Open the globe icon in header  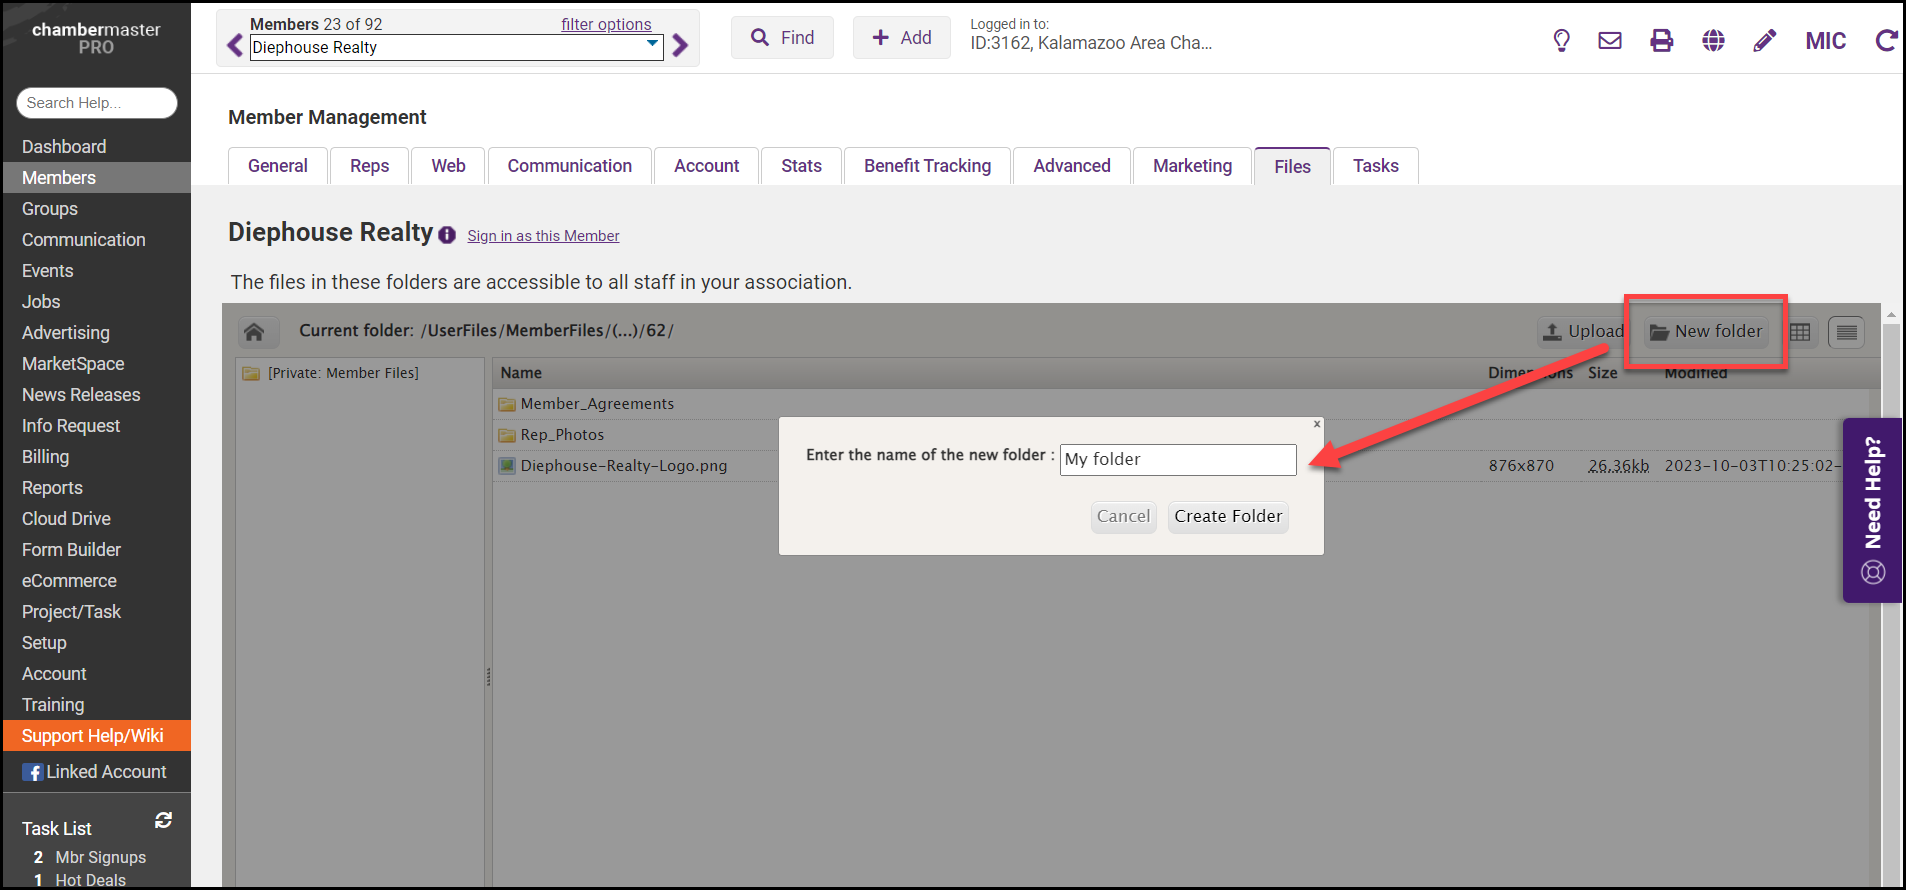[1713, 41]
